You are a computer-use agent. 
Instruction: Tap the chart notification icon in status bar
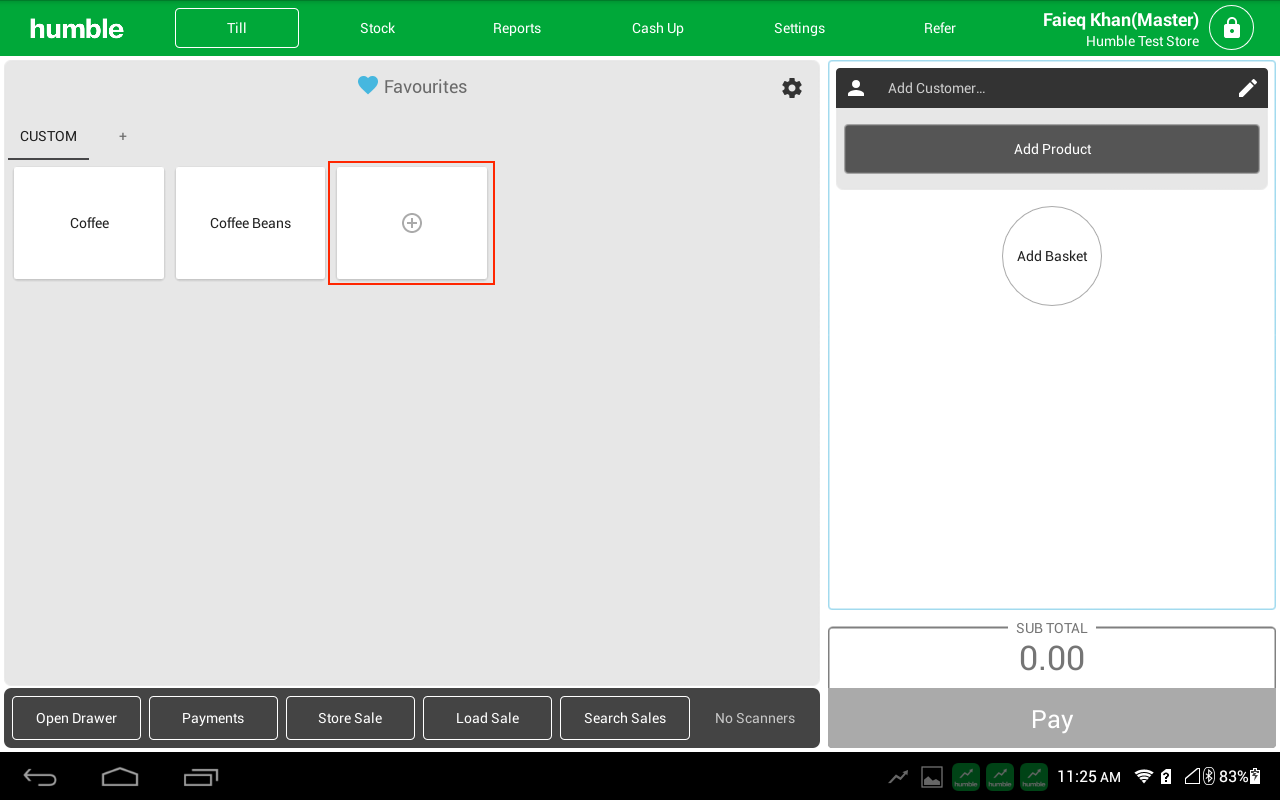pyautogui.click(x=899, y=777)
